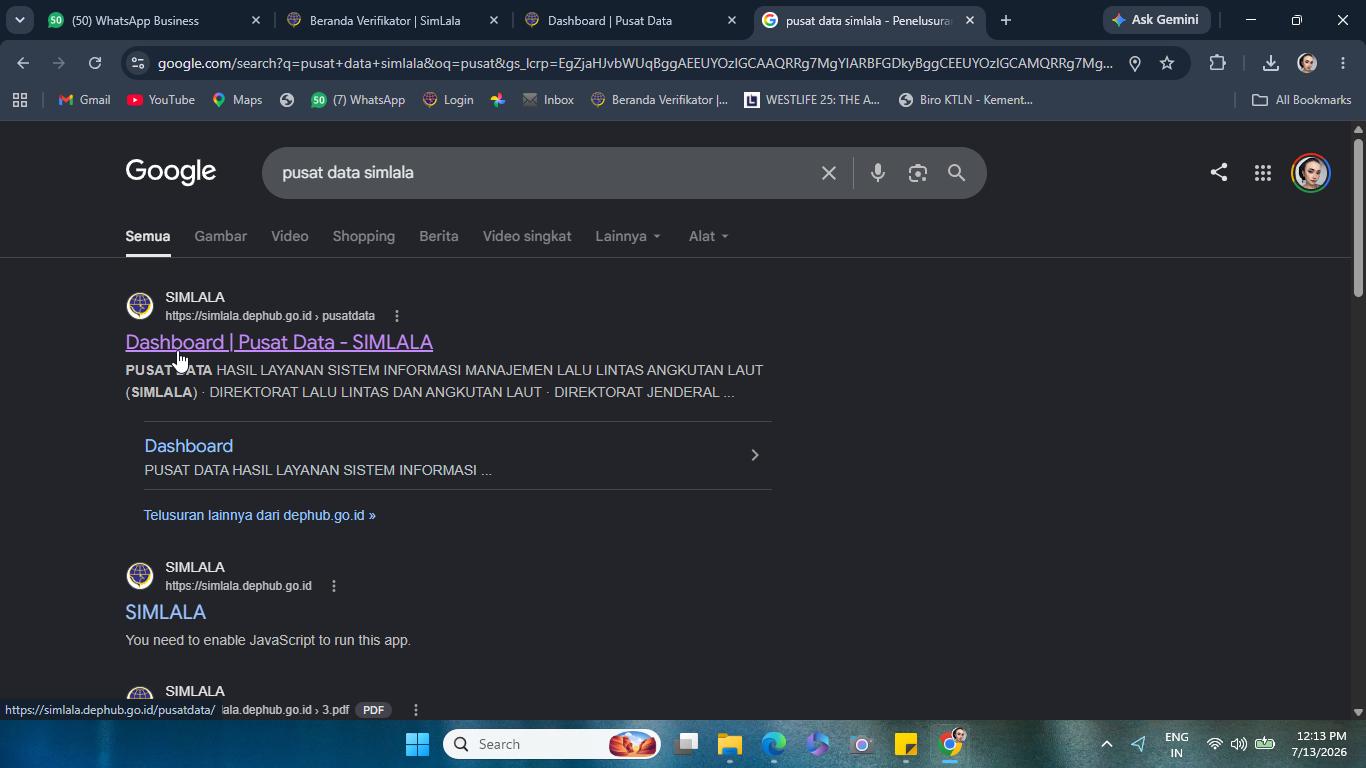Reload the current page
The width and height of the screenshot is (1366, 768).
95,63
